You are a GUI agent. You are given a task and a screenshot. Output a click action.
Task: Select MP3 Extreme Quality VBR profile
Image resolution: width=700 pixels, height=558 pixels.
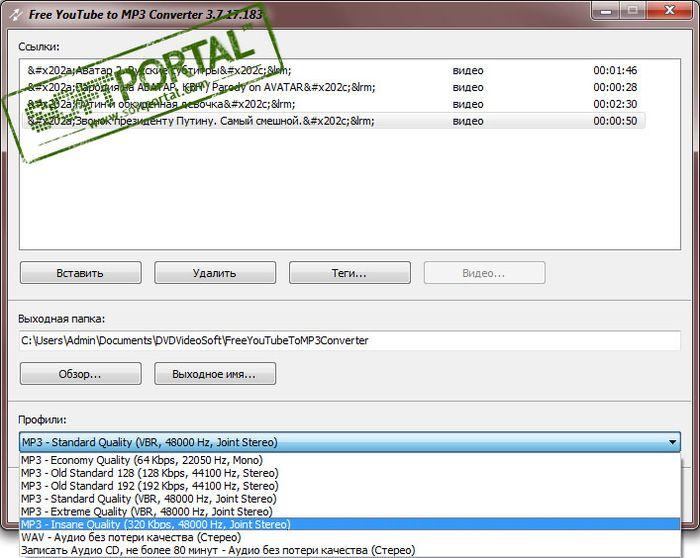(150, 511)
